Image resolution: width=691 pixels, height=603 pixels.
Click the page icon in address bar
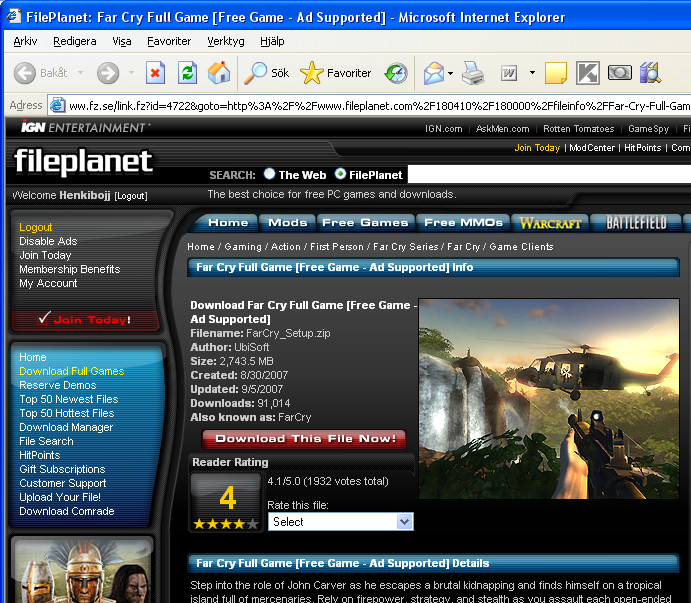tap(57, 106)
